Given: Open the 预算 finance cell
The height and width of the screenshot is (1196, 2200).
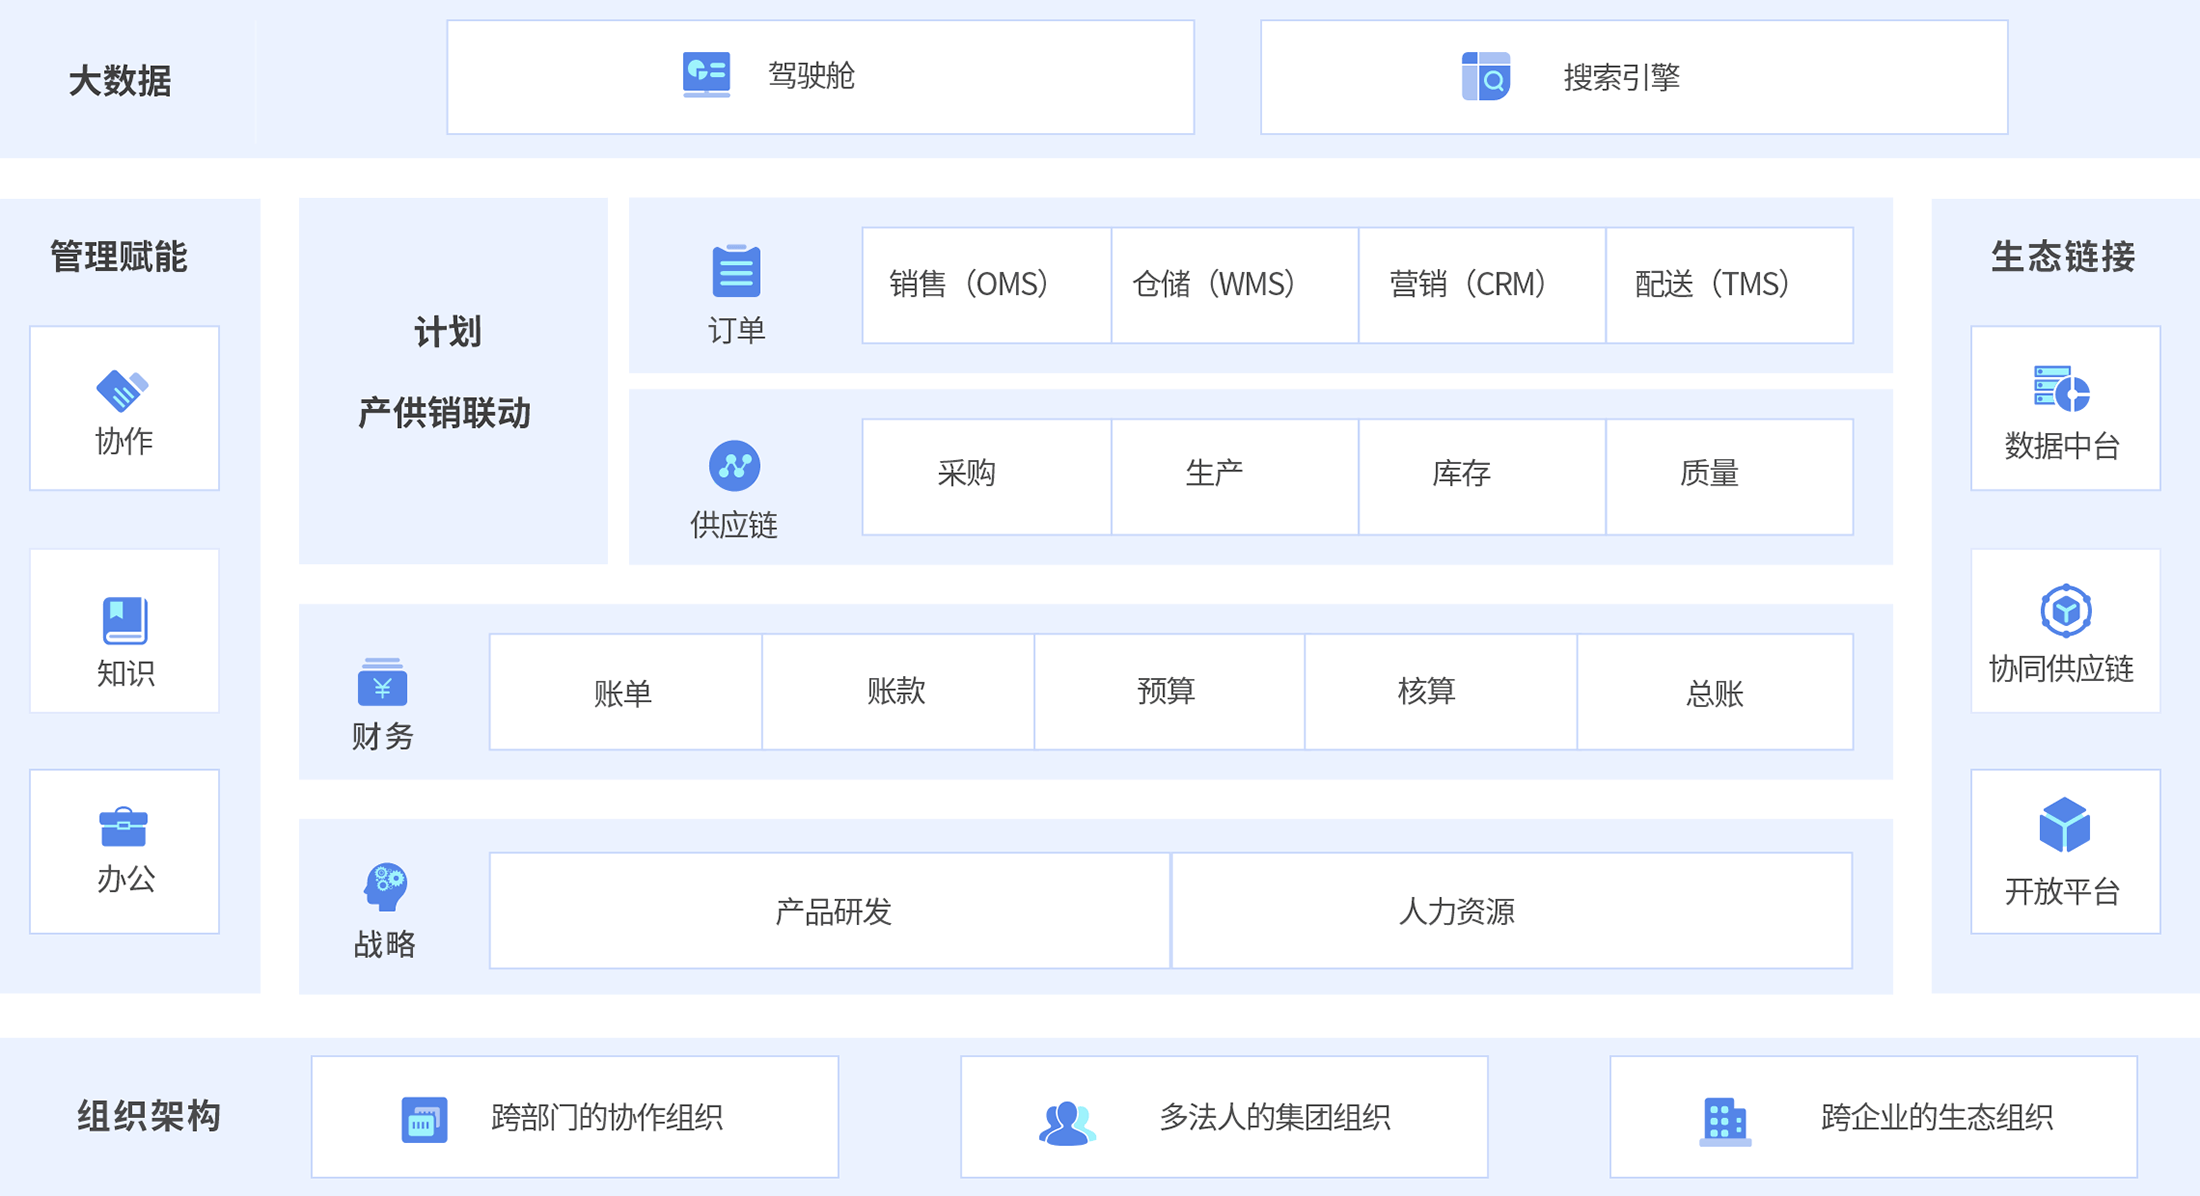Looking at the screenshot, I should click(1168, 691).
